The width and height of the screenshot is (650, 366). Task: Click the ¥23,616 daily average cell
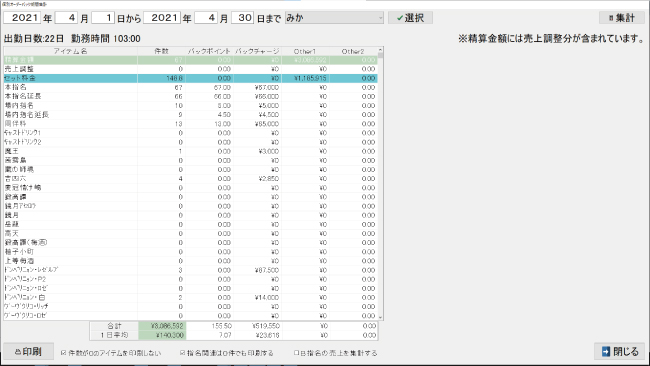[x=257, y=335]
